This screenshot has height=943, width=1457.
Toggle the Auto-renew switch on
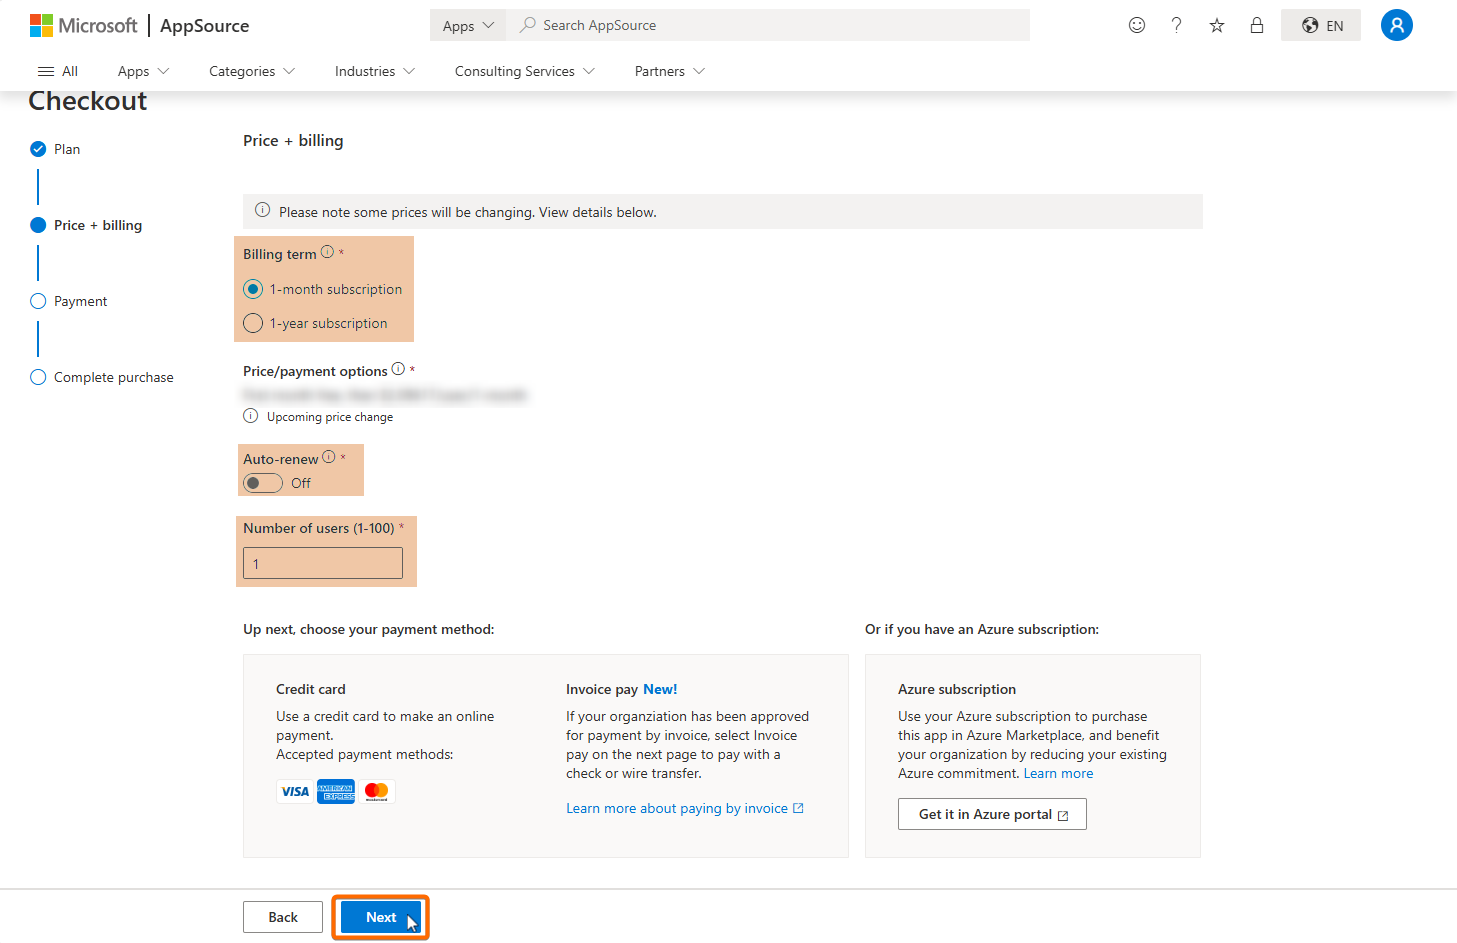(x=263, y=483)
